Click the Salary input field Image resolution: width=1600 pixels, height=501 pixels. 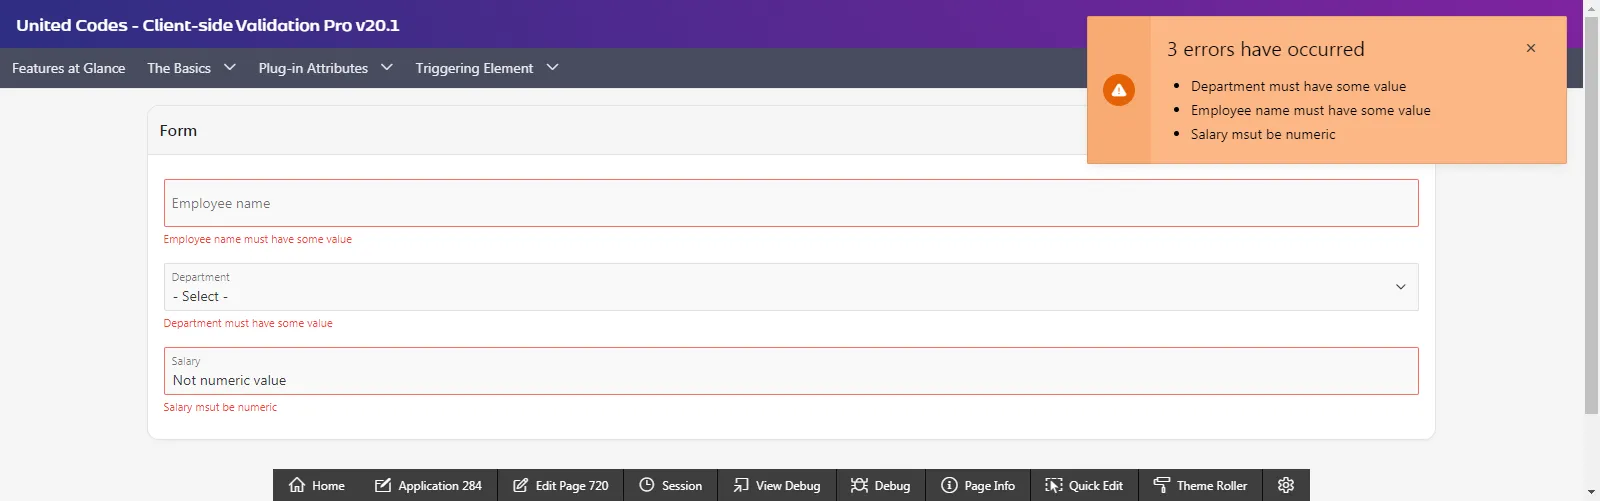(790, 379)
